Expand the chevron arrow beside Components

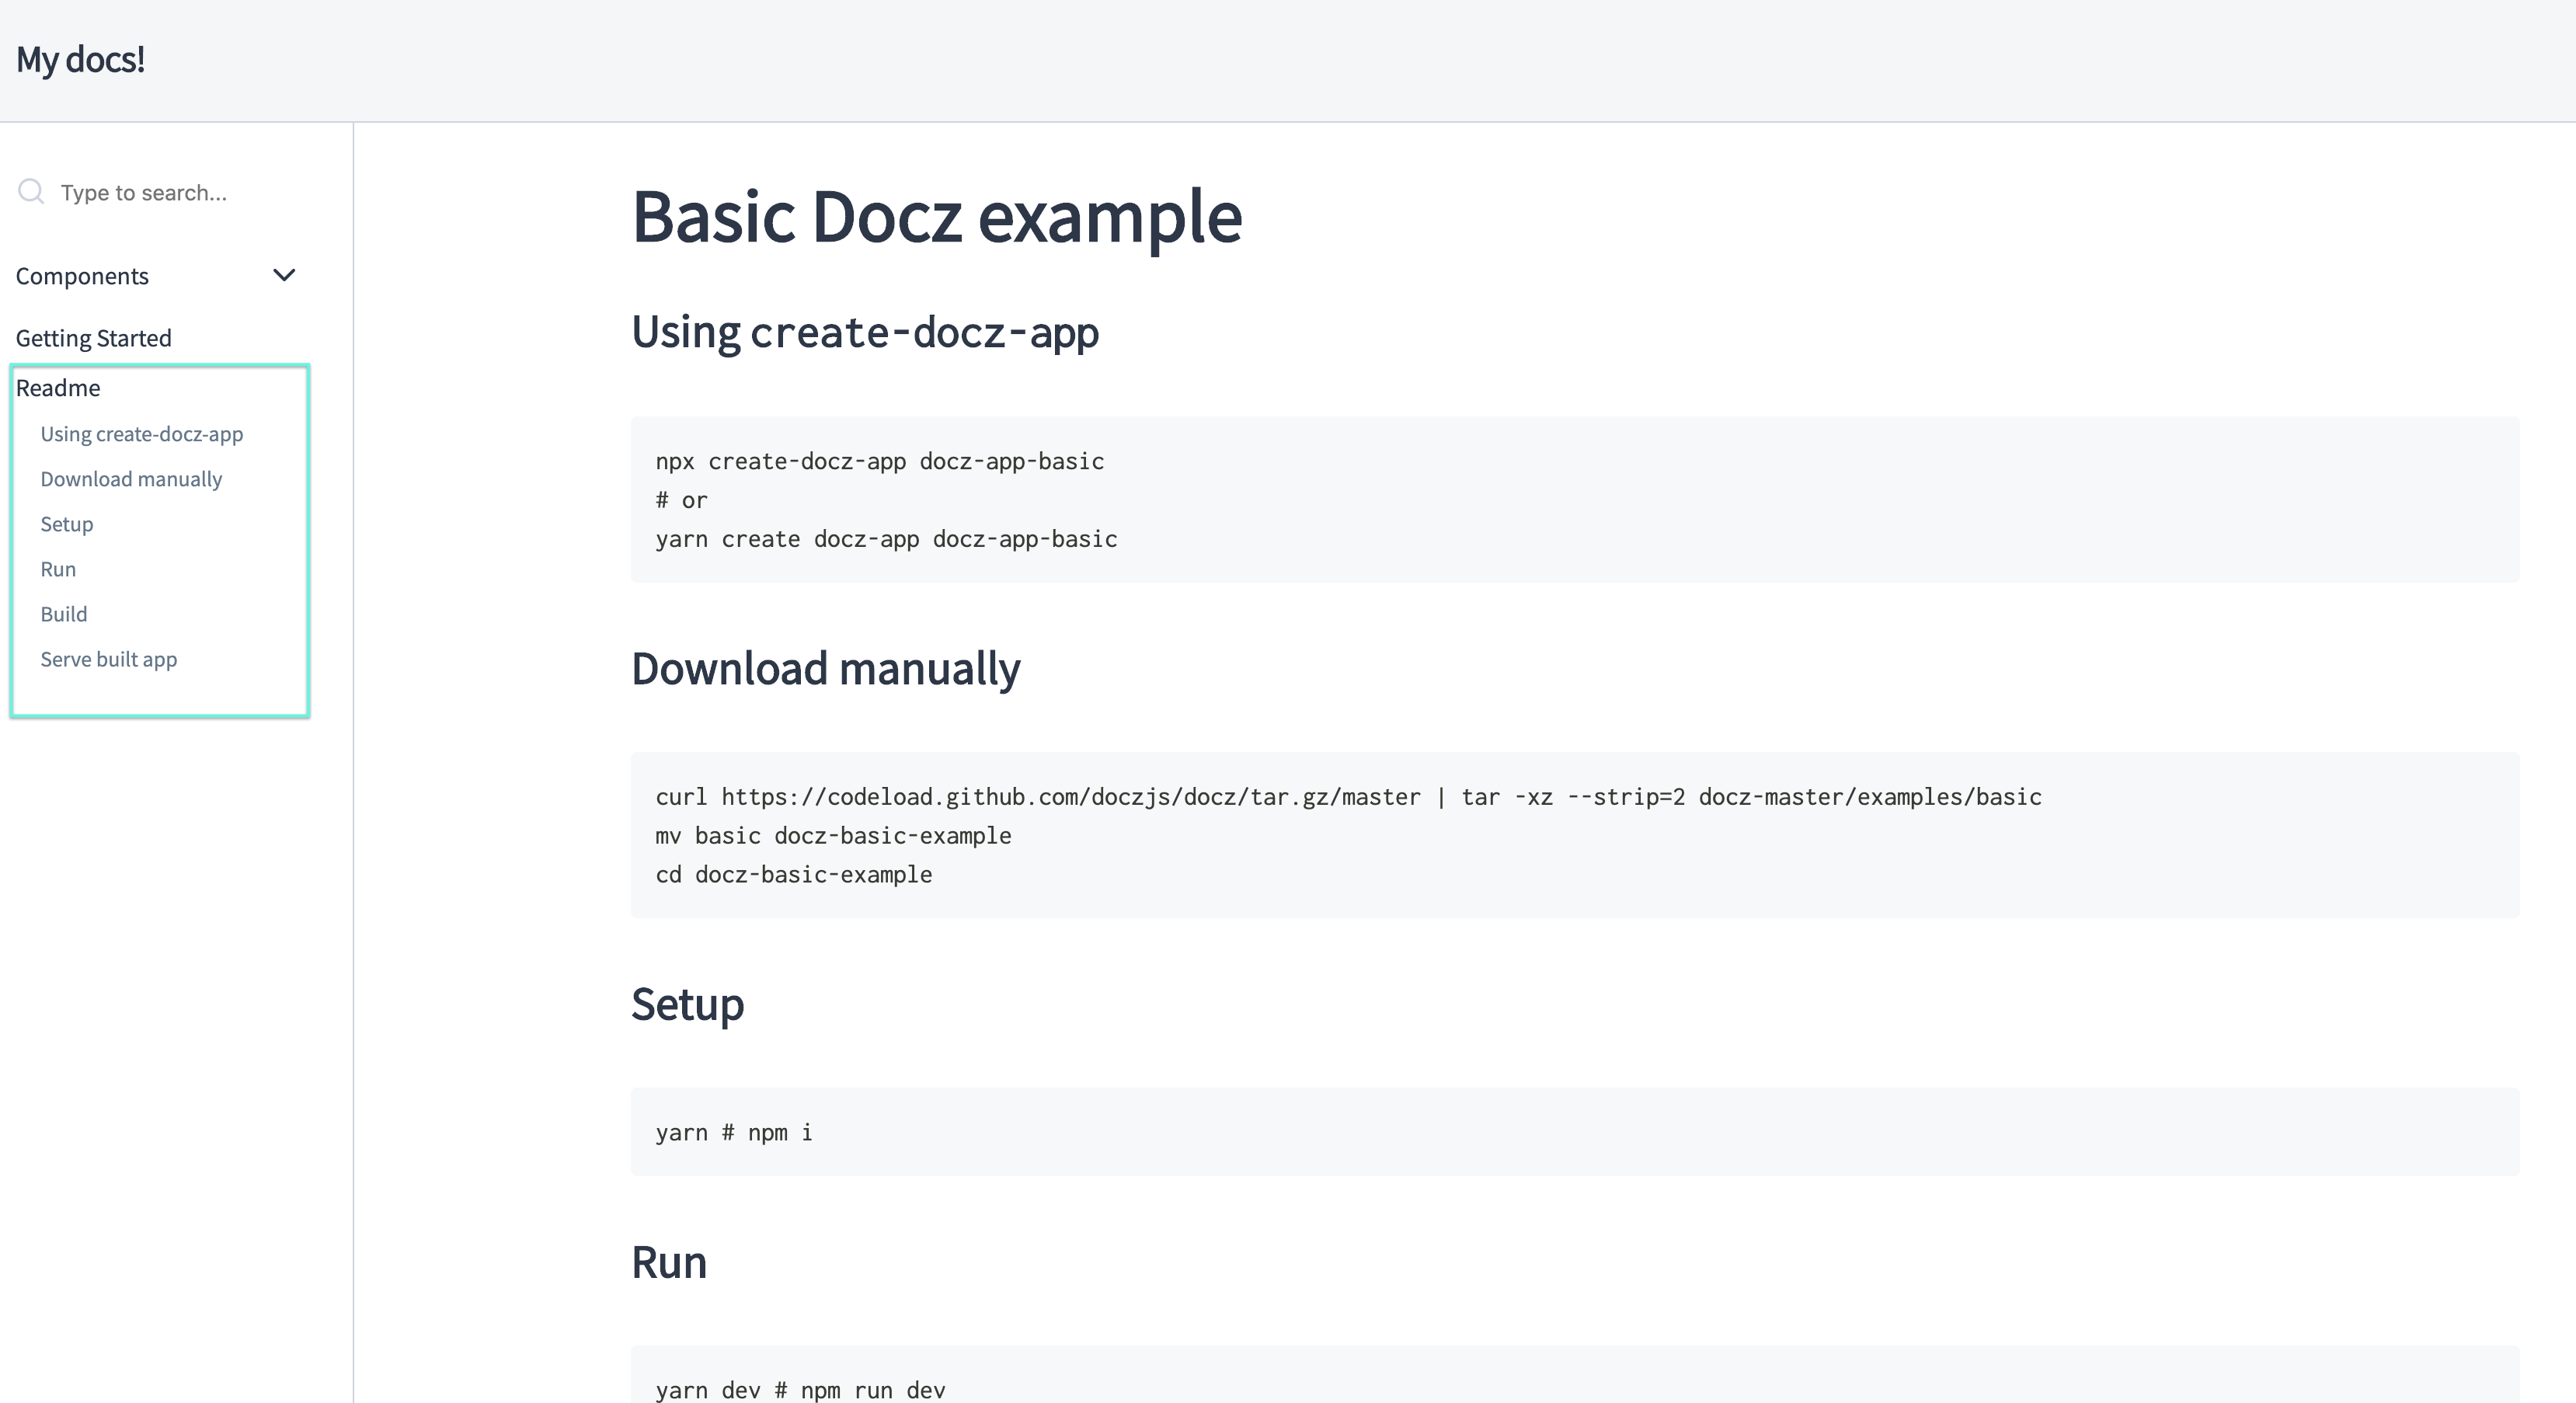pyautogui.click(x=284, y=275)
